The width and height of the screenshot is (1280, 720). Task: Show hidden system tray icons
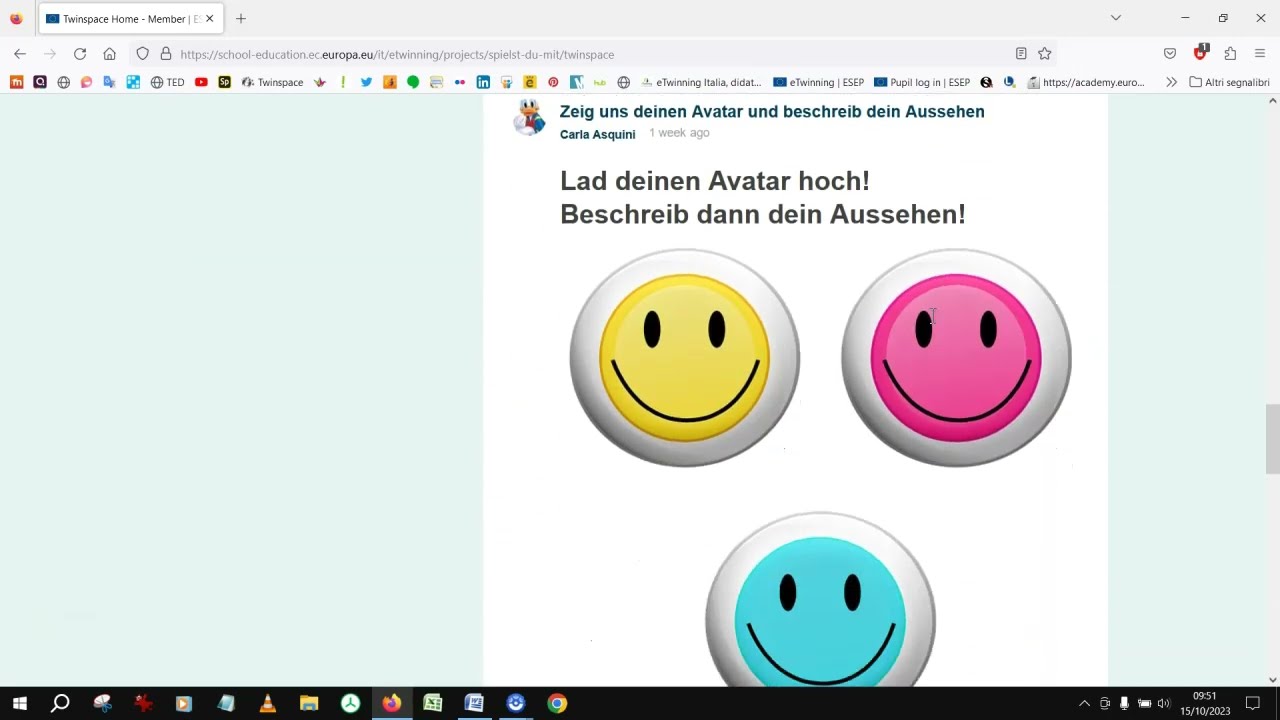(1084, 703)
